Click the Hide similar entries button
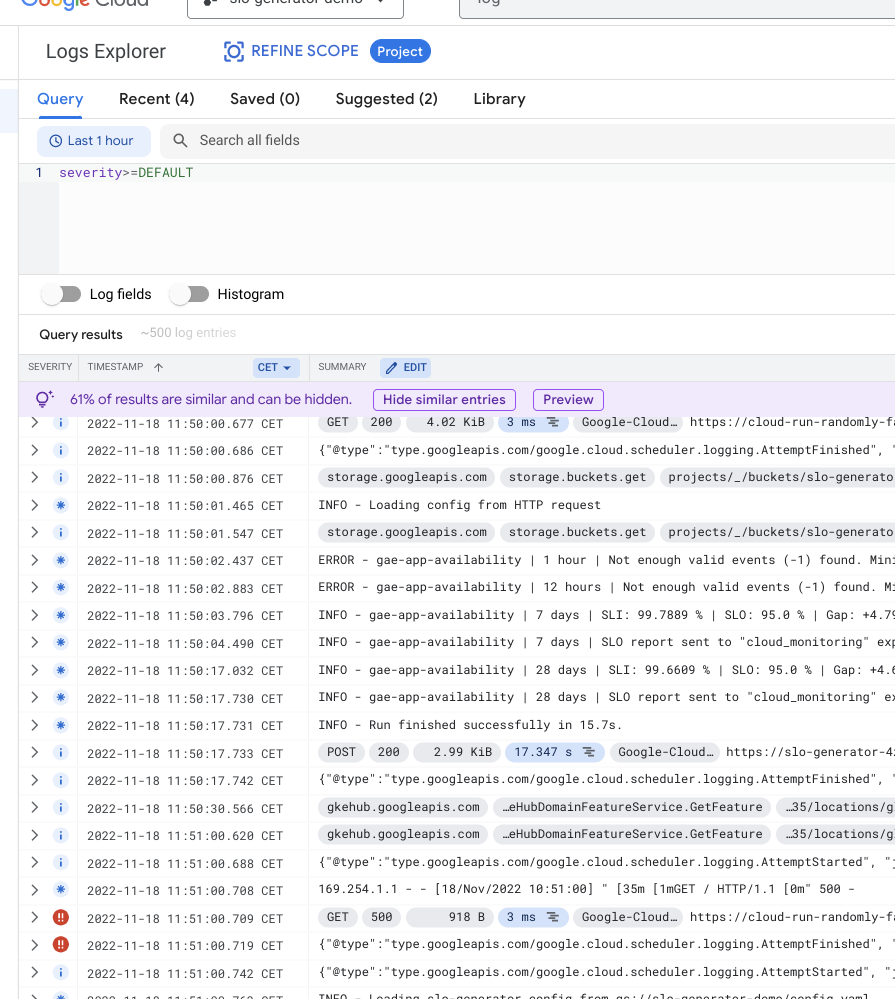This screenshot has width=895, height=999. click(444, 399)
